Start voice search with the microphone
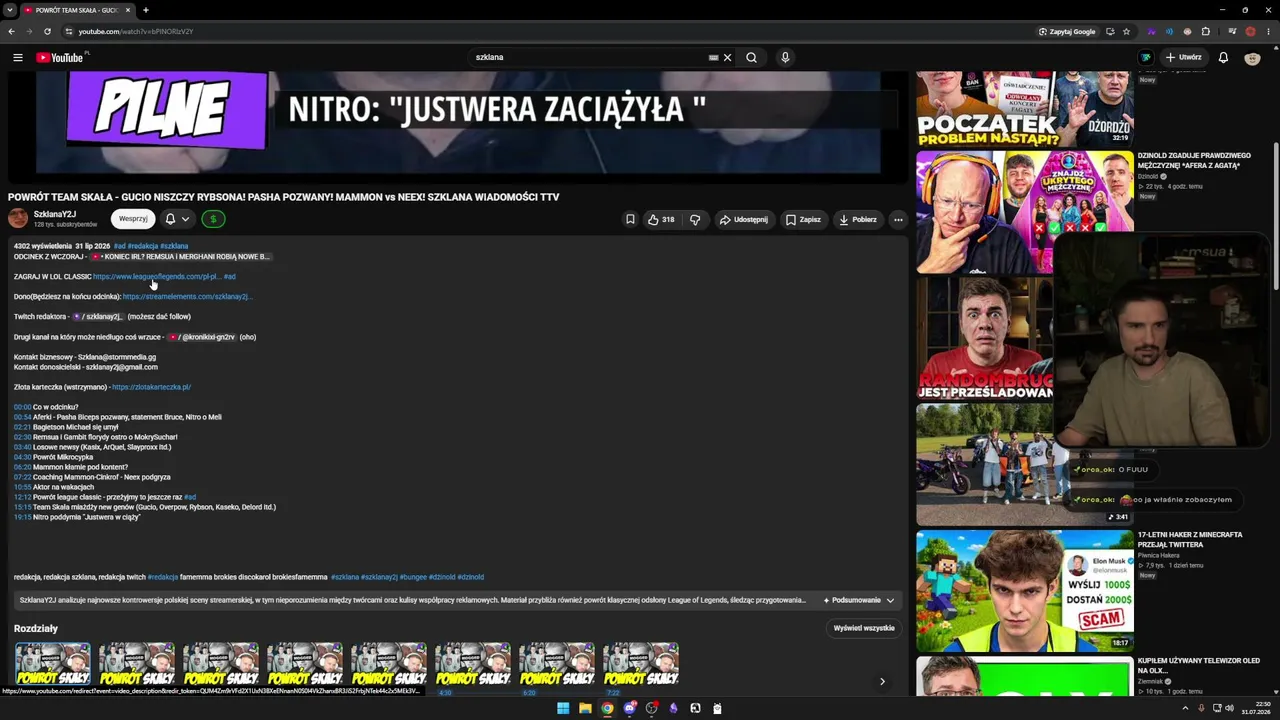Screen dimensions: 1280x720 tap(785, 58)
